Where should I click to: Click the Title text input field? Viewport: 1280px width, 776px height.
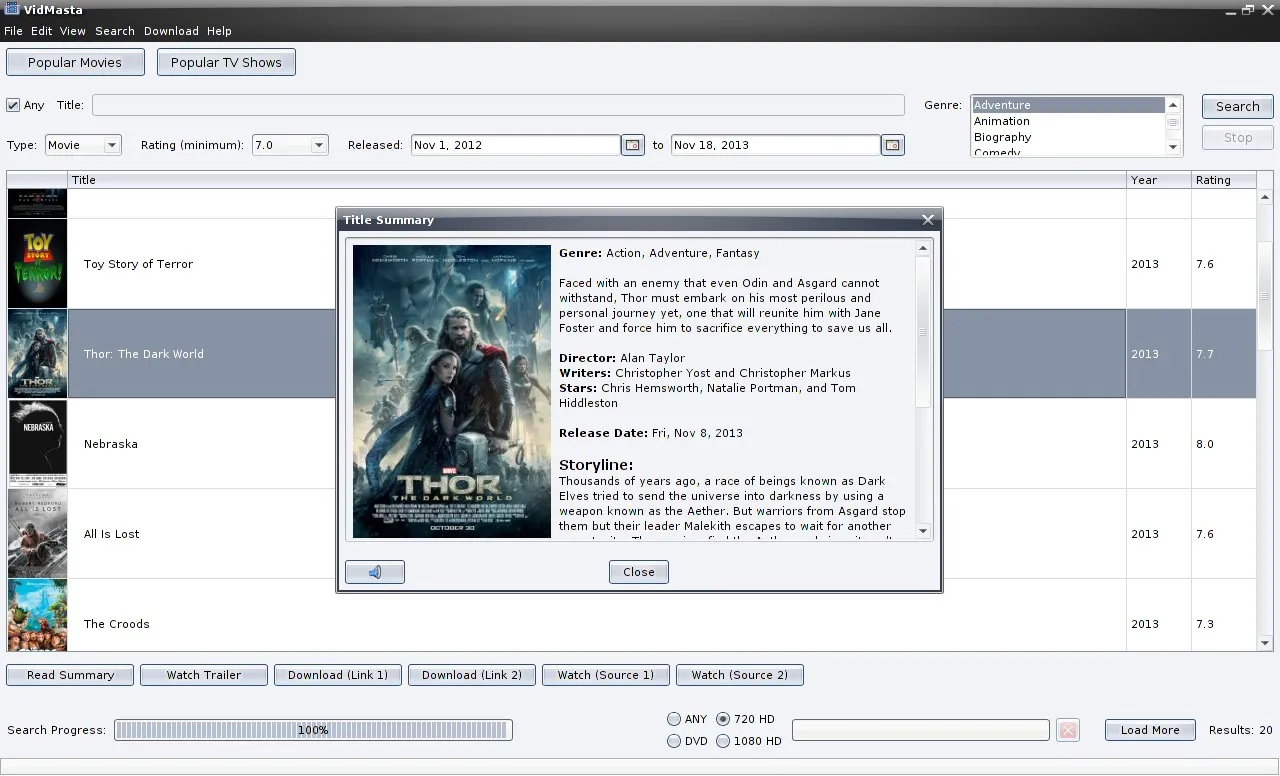[498, 105]
